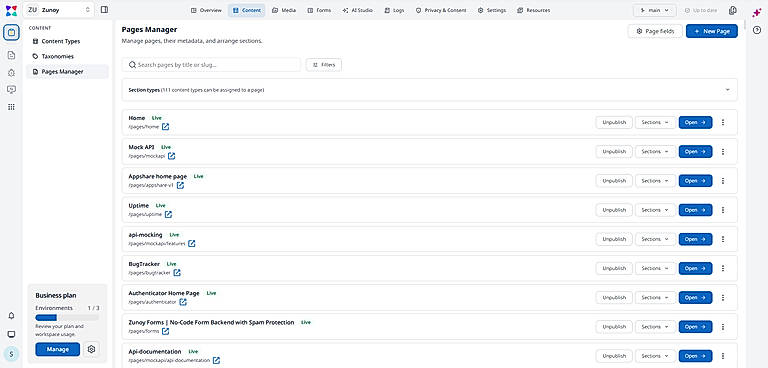
Task: Click Open for the api-mocking page
Action: pyautogui.click(x=696, y=239)
